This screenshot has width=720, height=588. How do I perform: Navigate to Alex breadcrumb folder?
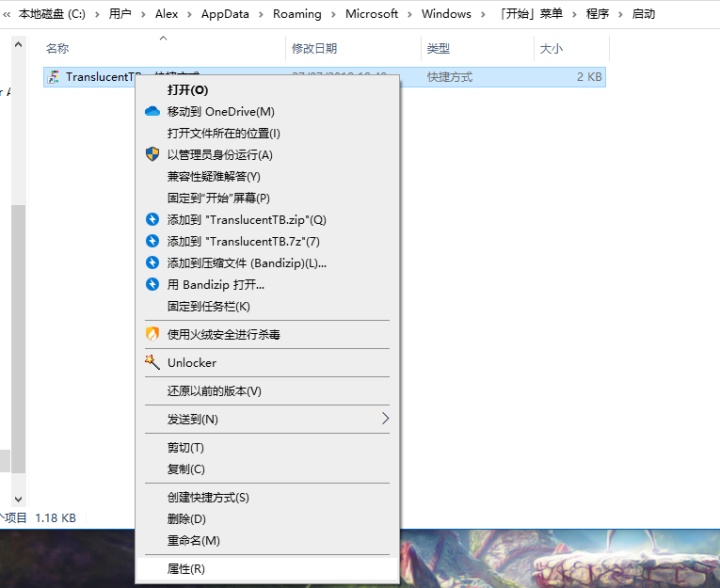coord(166,14)
